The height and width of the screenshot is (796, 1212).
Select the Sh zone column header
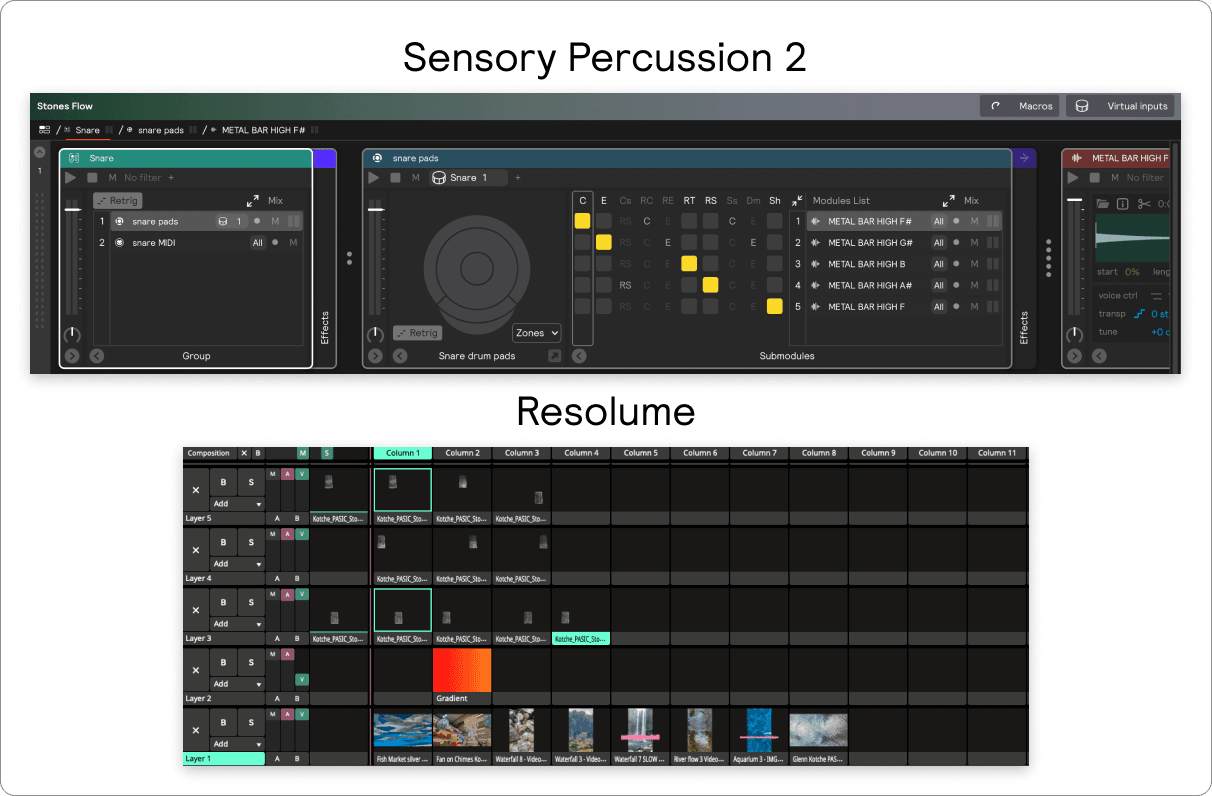click(x=775, y=200)
